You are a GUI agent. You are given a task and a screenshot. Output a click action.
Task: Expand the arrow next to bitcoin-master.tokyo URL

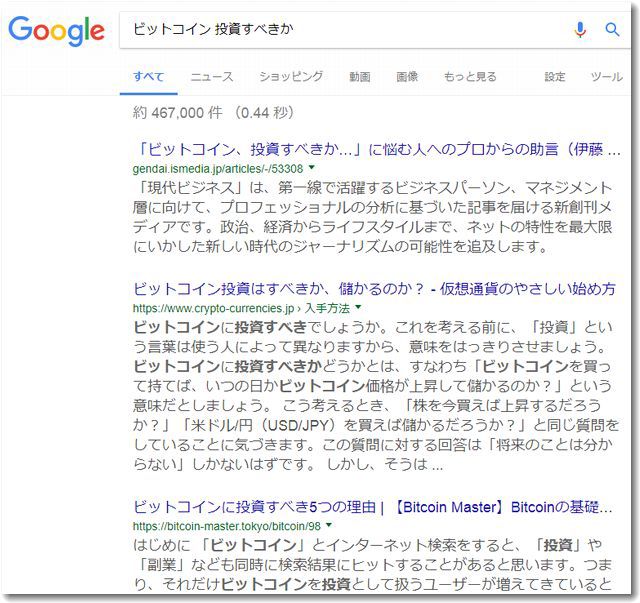pyautogui.click(x=329, y=525)
